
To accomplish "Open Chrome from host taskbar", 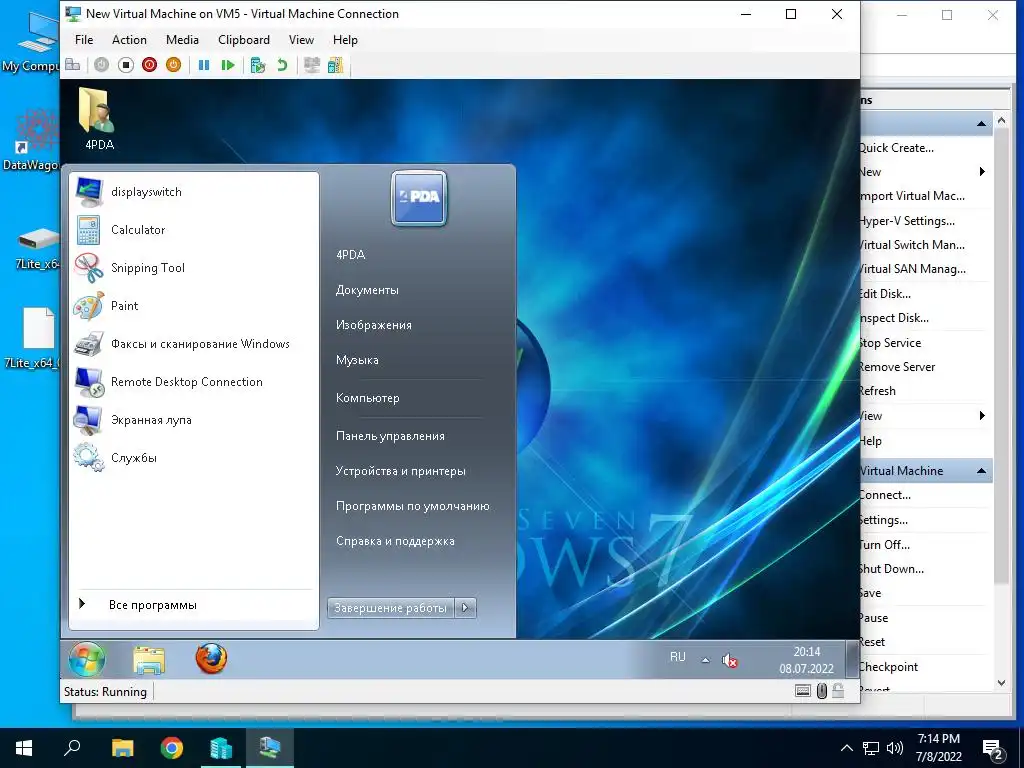I will pos(172,748).
